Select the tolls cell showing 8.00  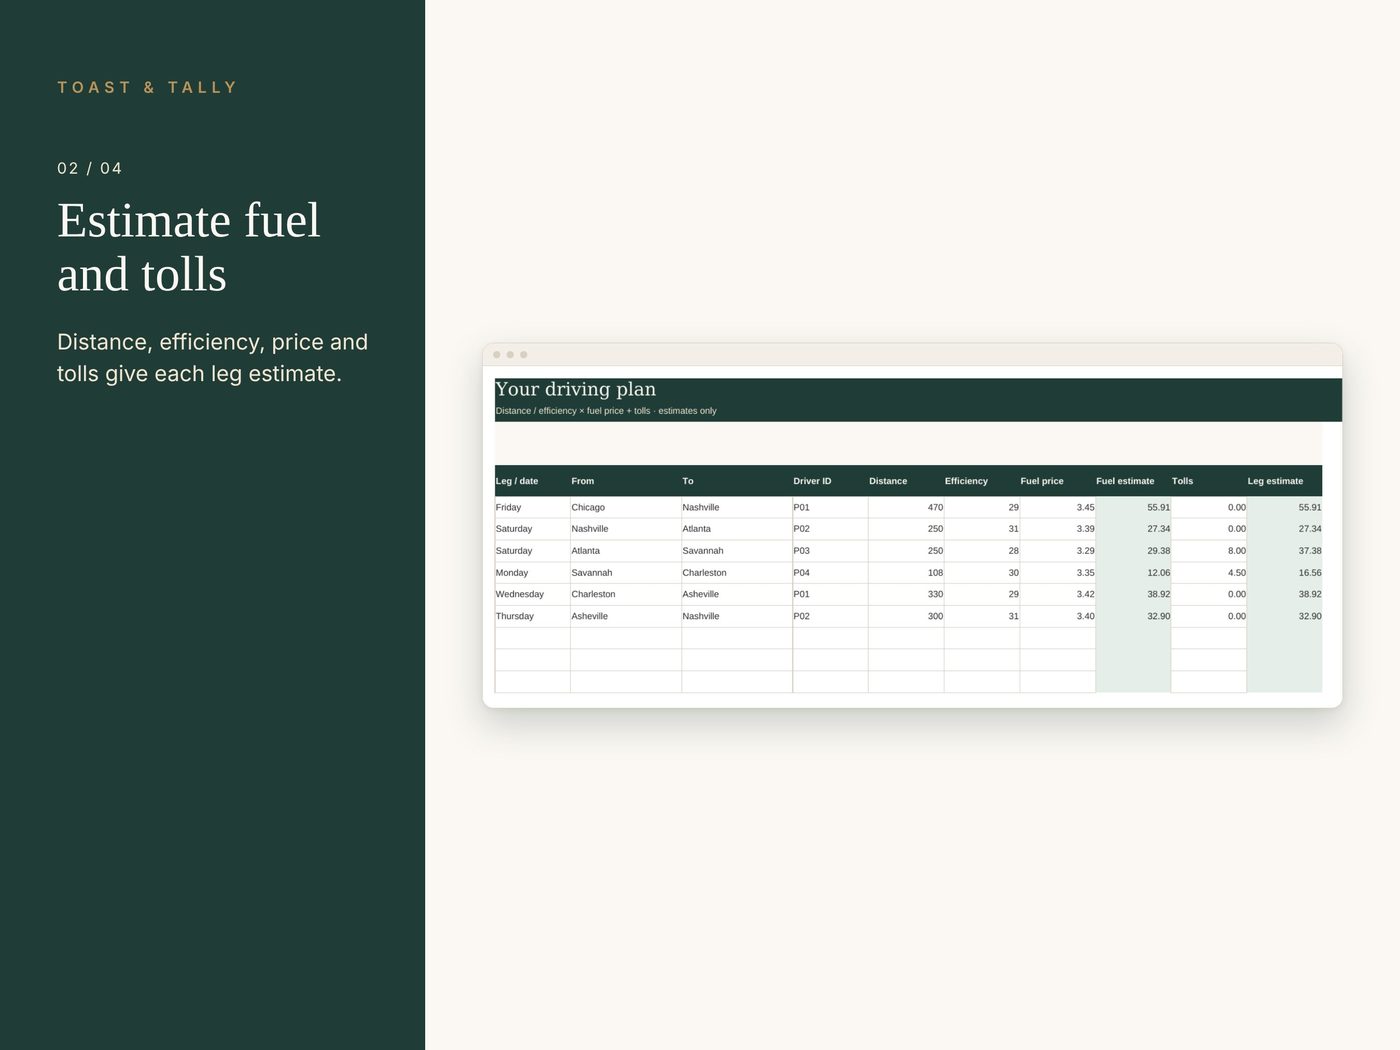tap(1208, 551)
